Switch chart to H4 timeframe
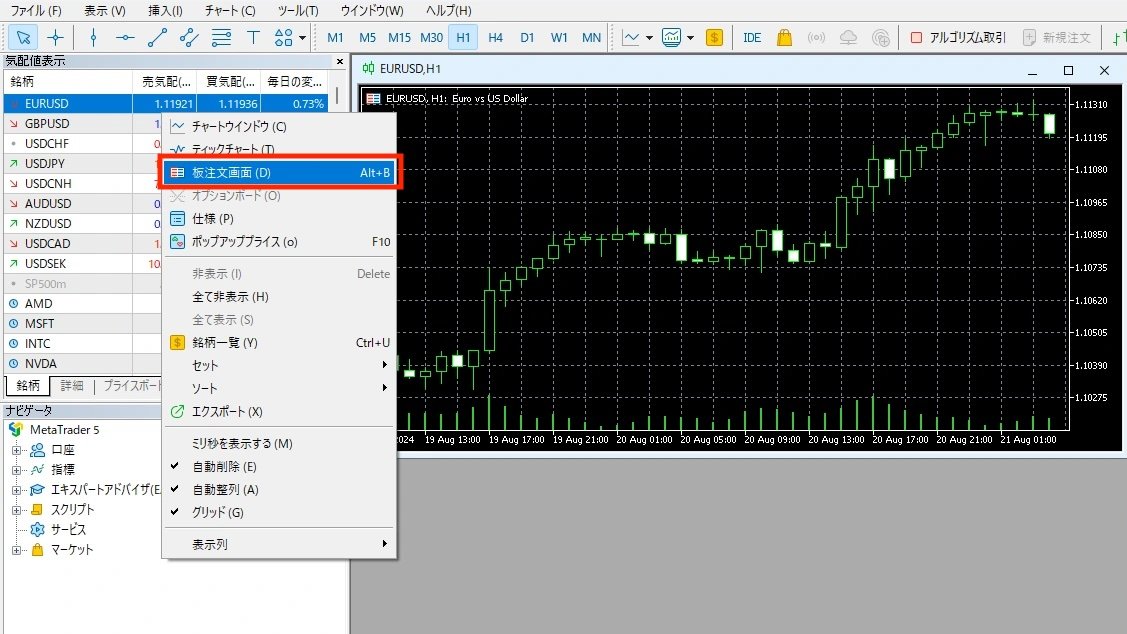 tap(495, 37)
